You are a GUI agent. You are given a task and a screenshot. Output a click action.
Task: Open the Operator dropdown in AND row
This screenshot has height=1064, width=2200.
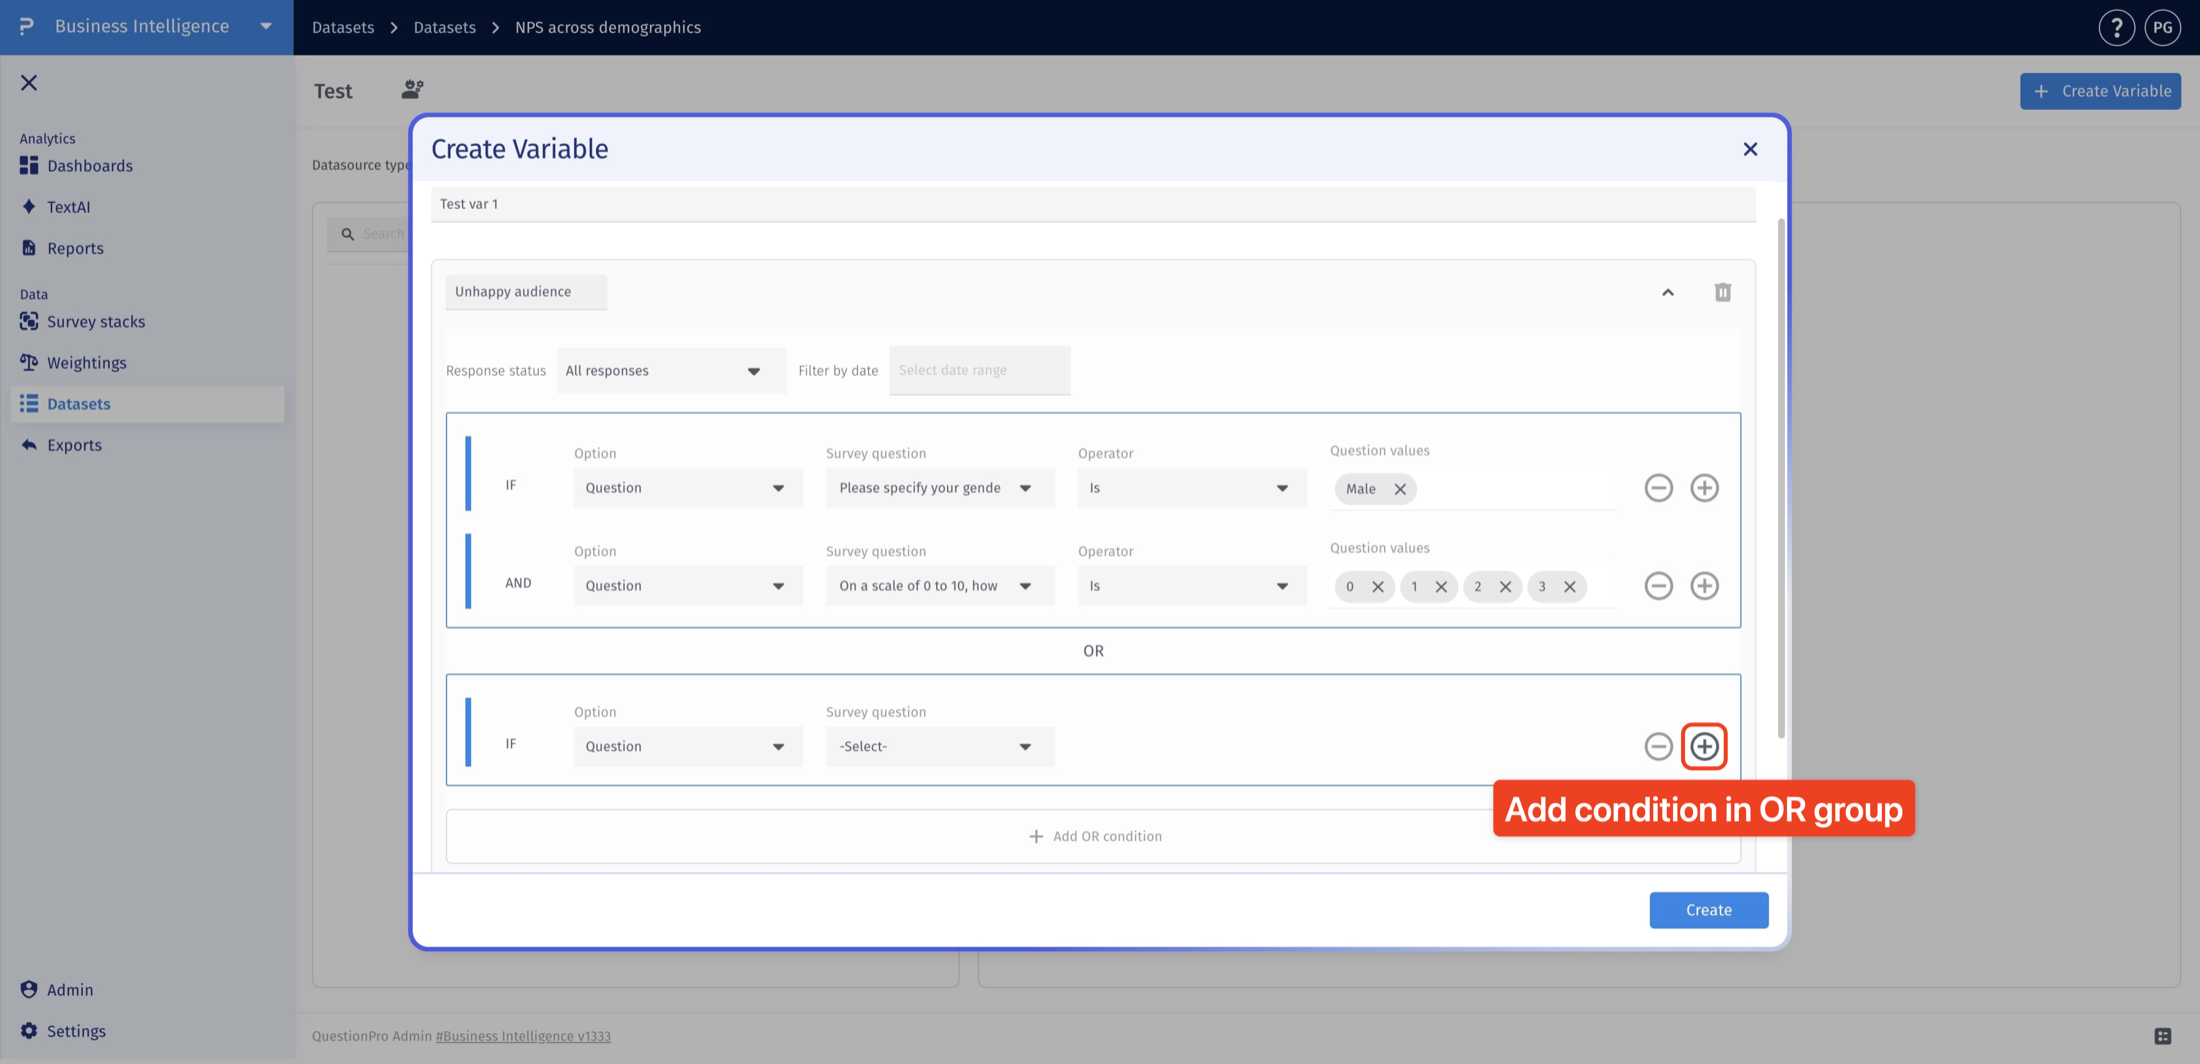point(1192,586)
